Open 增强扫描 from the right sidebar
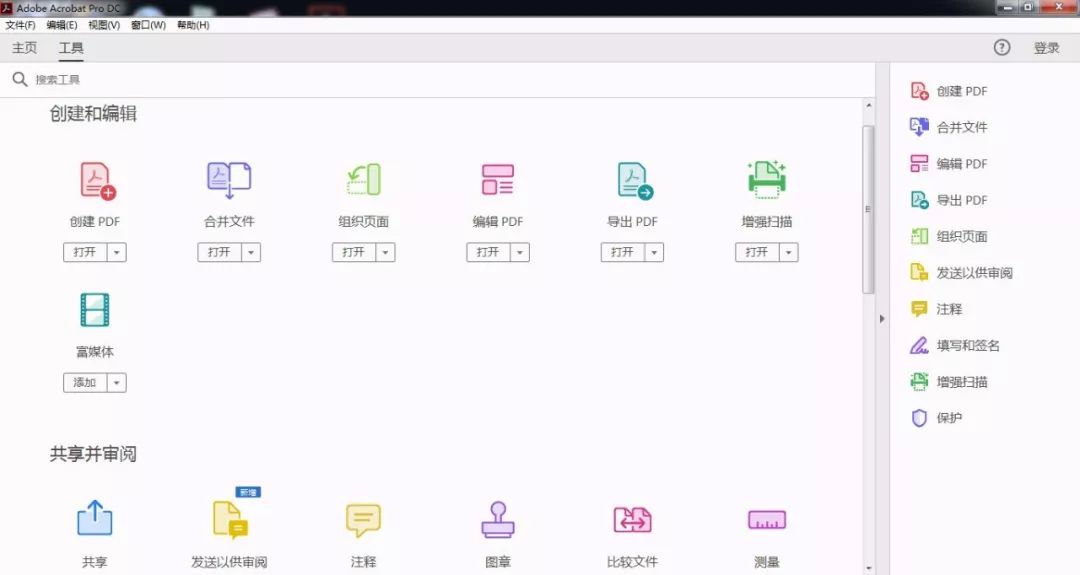 (950, 381)
